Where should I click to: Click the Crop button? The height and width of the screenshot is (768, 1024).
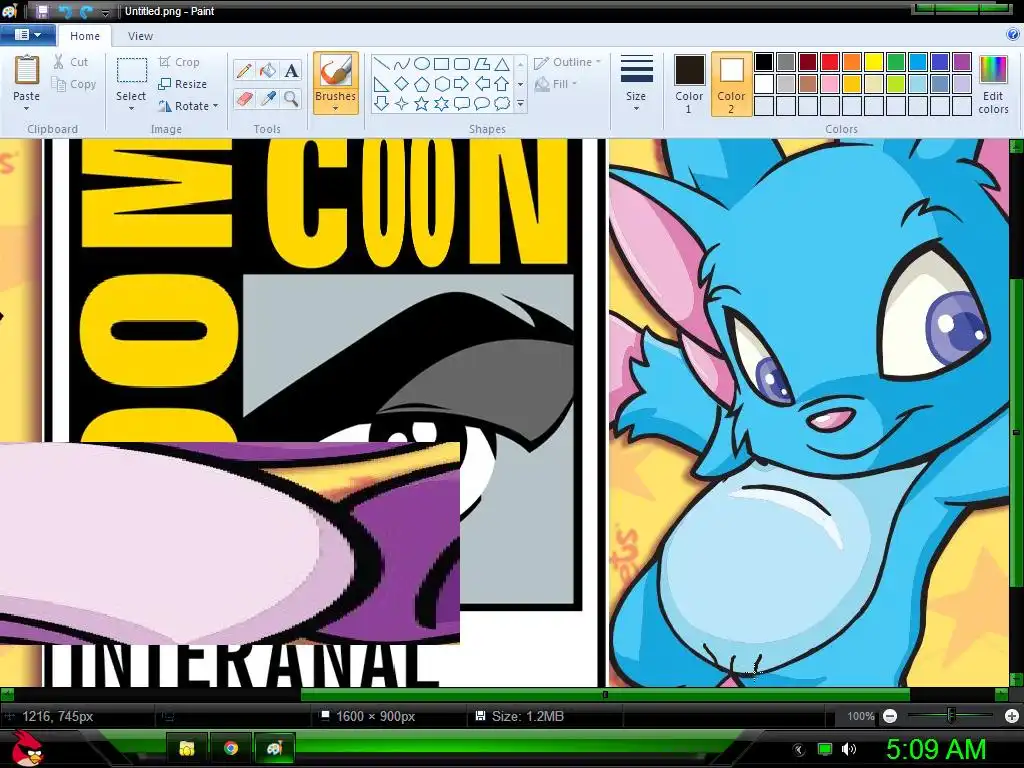179,62
